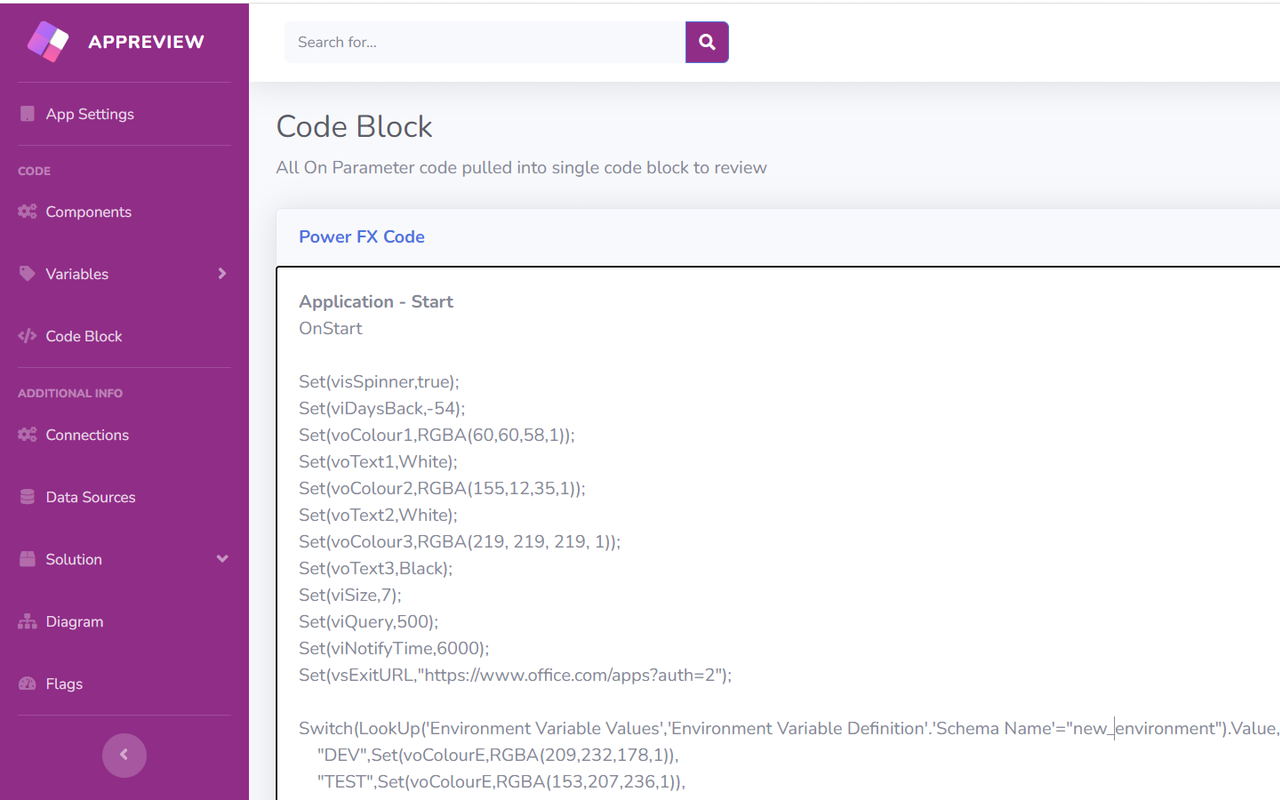Click the Connections gears icon
The width and height of the screenshot is (1280, 800).
[27, 435]
